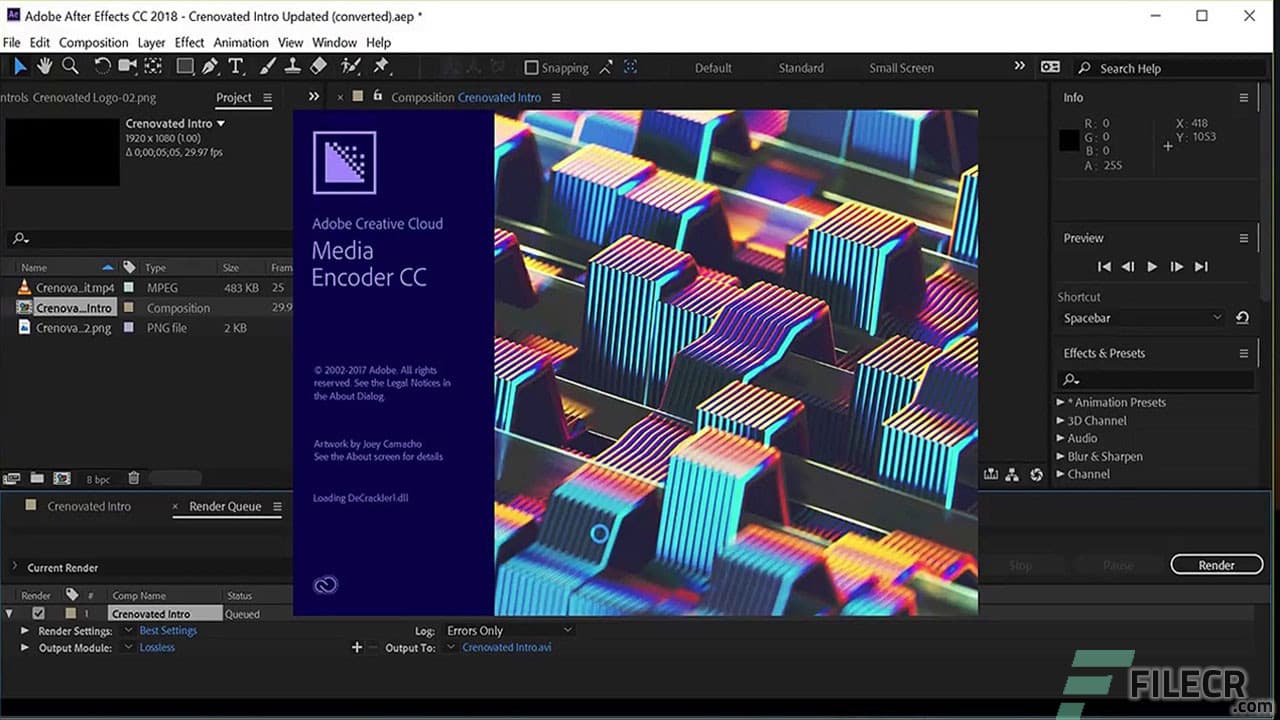Toggle the render checkbox for Crenovated Intro
Screen dimensions: 1280x720
pyautogui.click(x=37, y=613)
